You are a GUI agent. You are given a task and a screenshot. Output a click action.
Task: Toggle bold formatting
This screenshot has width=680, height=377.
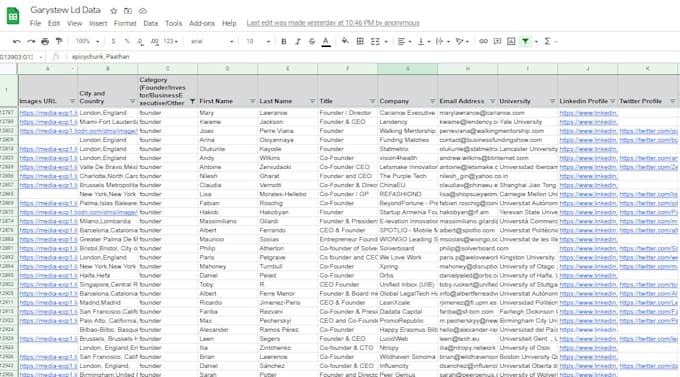(284, 41)
